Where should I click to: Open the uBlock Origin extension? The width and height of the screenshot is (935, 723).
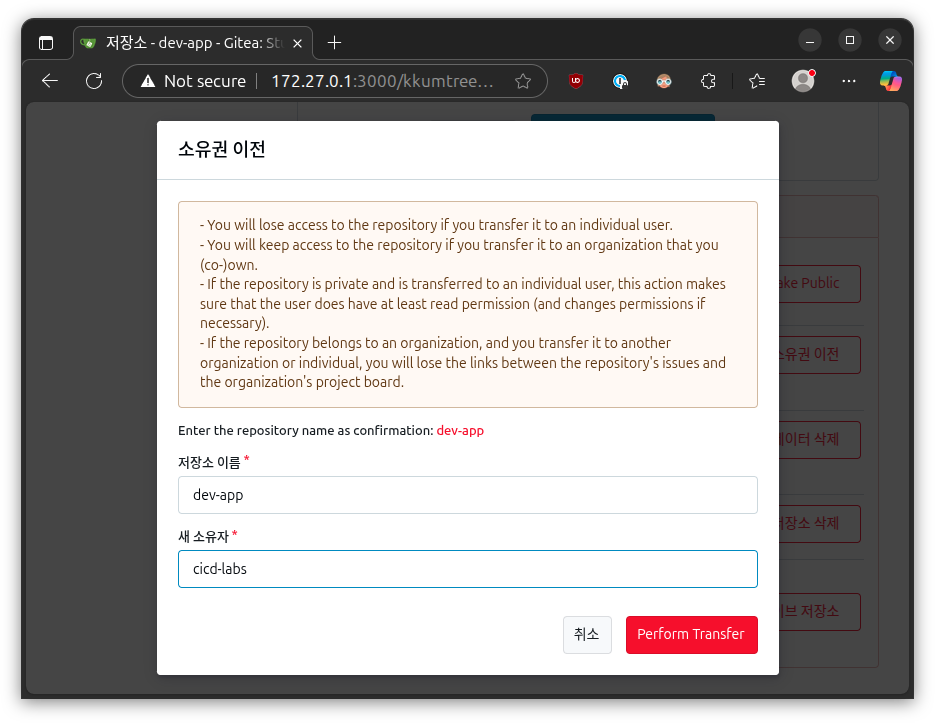(575, 81)
